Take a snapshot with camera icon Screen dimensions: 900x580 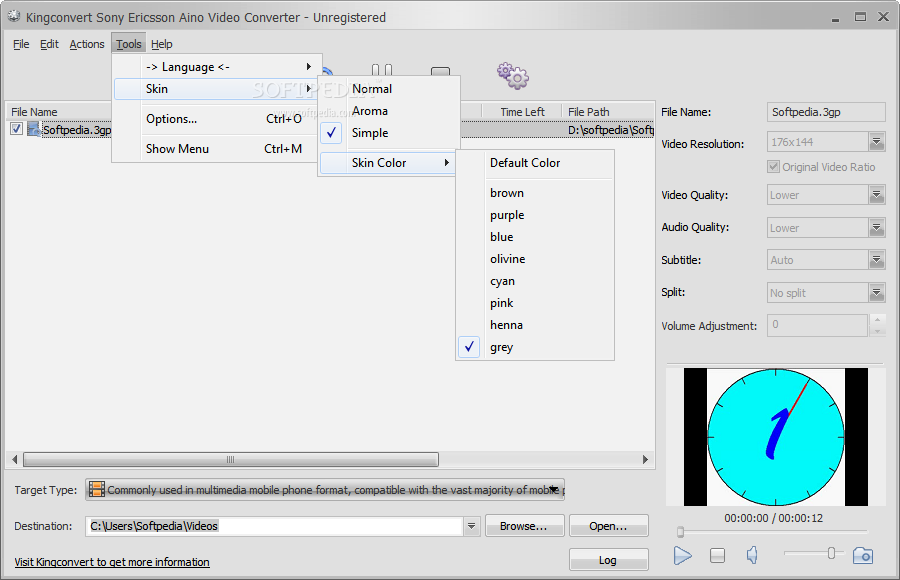(x=863, y=555)
